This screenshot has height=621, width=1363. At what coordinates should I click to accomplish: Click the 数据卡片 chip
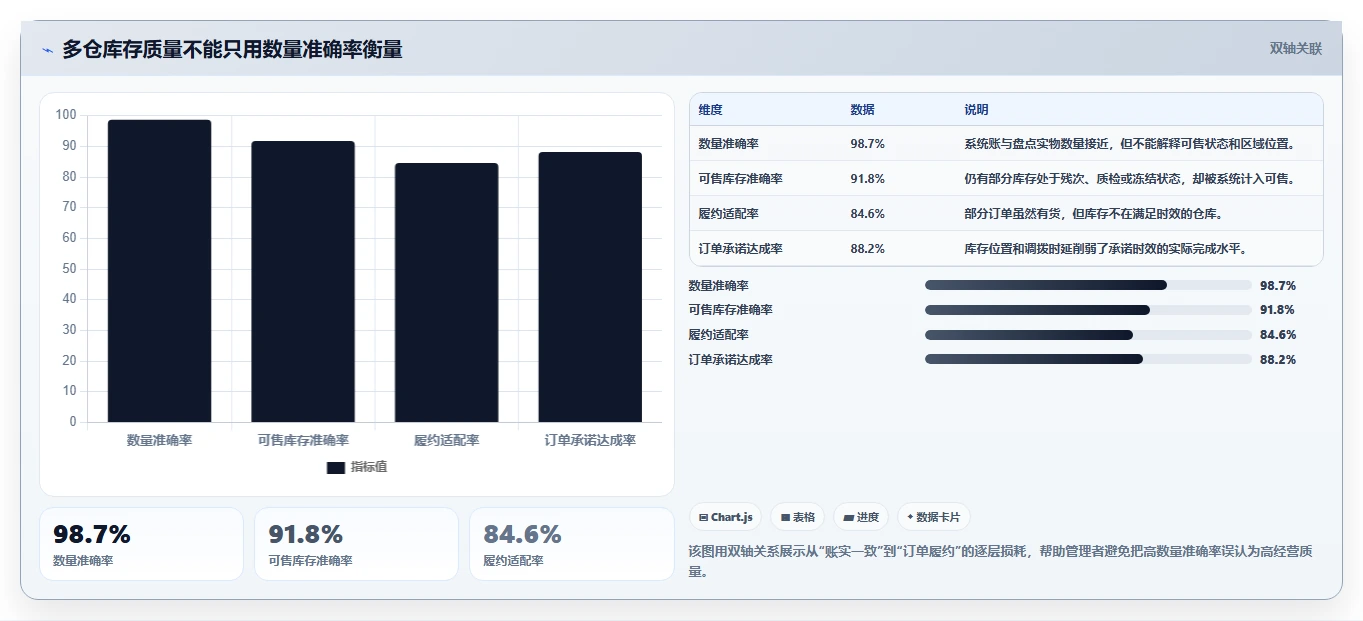(x=933, y=517)
